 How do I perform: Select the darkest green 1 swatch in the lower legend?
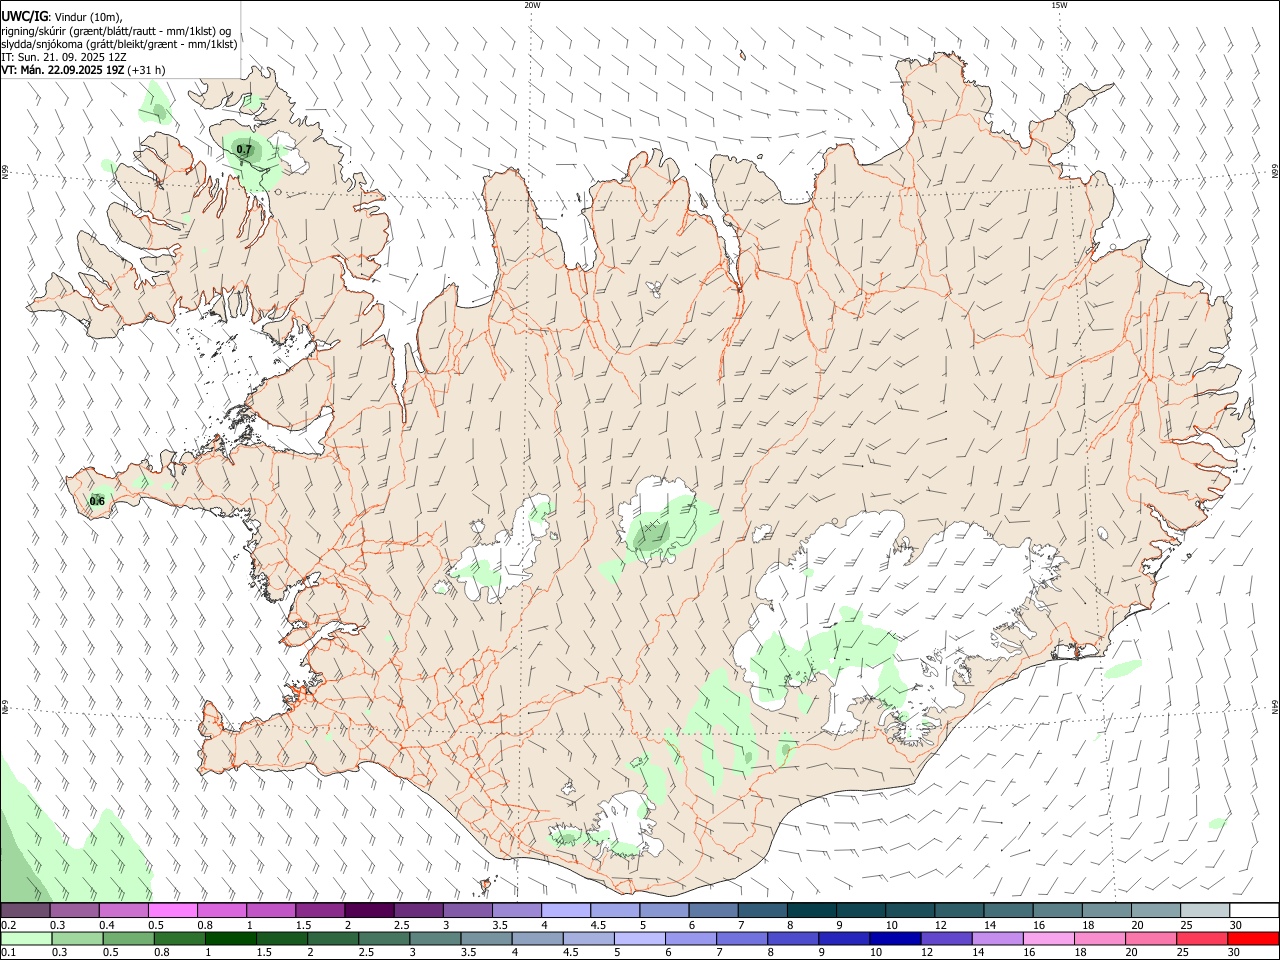[230, 938]
